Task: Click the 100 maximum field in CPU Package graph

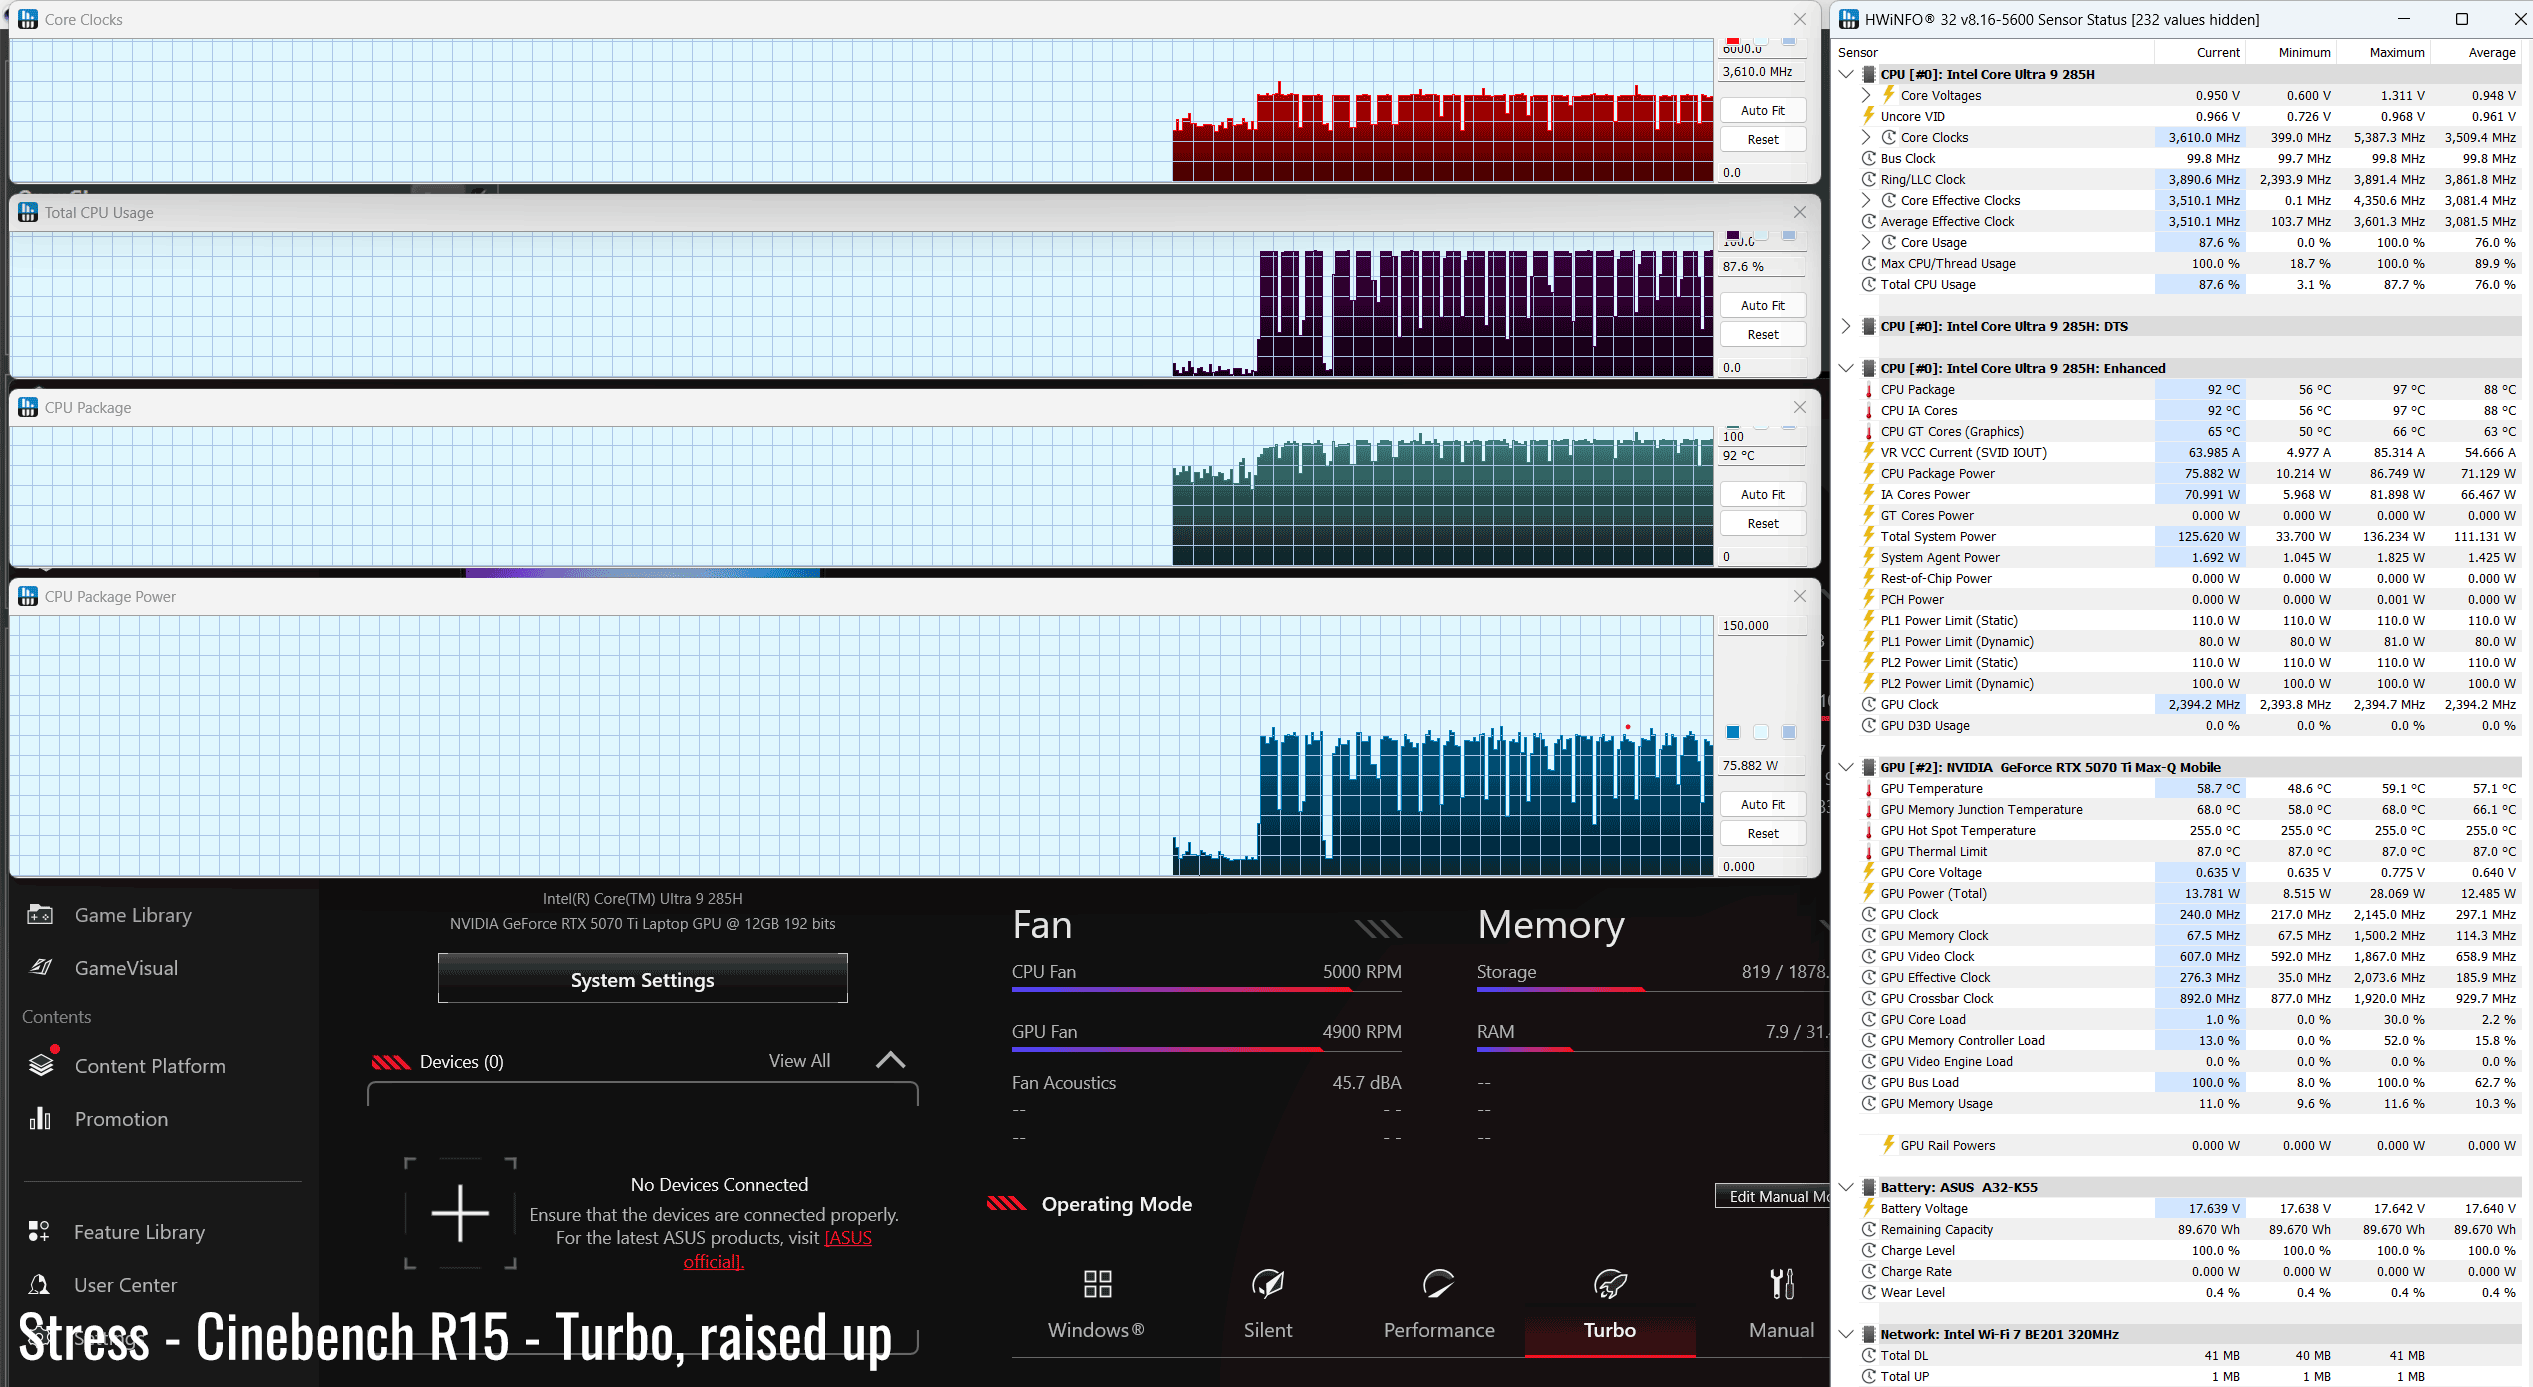Action: pyautogui.click(x=1762, y=436)
